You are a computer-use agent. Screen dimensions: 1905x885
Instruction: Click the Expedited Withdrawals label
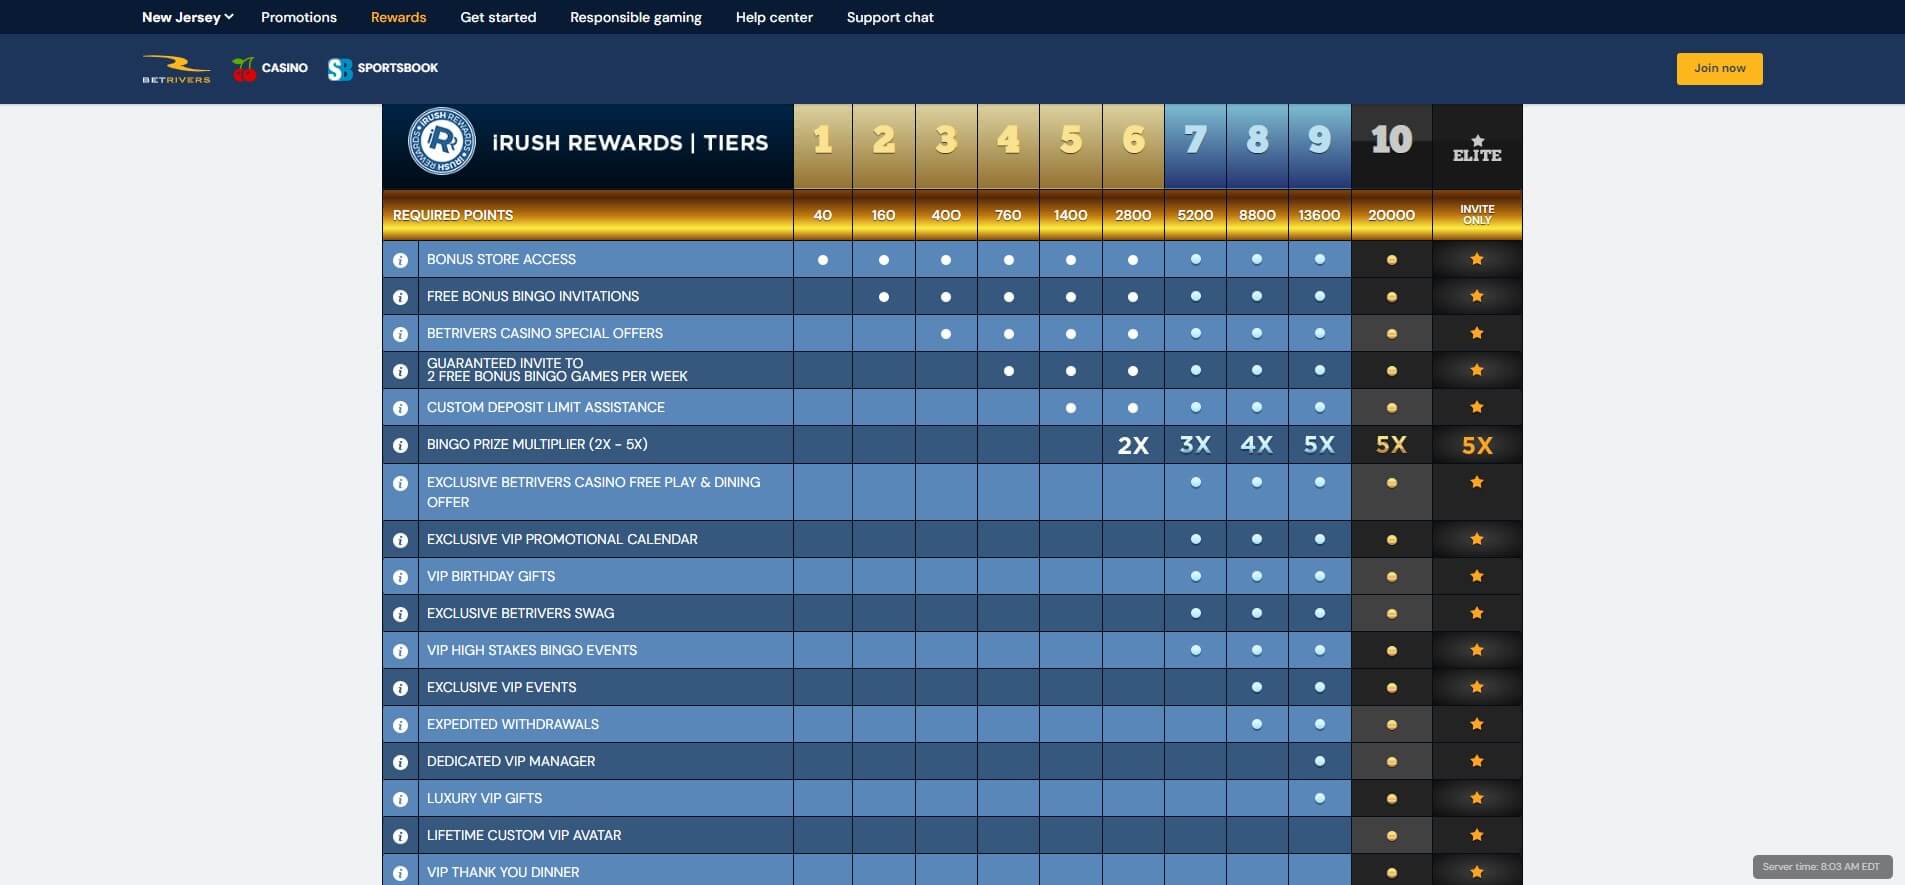(x=513, y=724)
